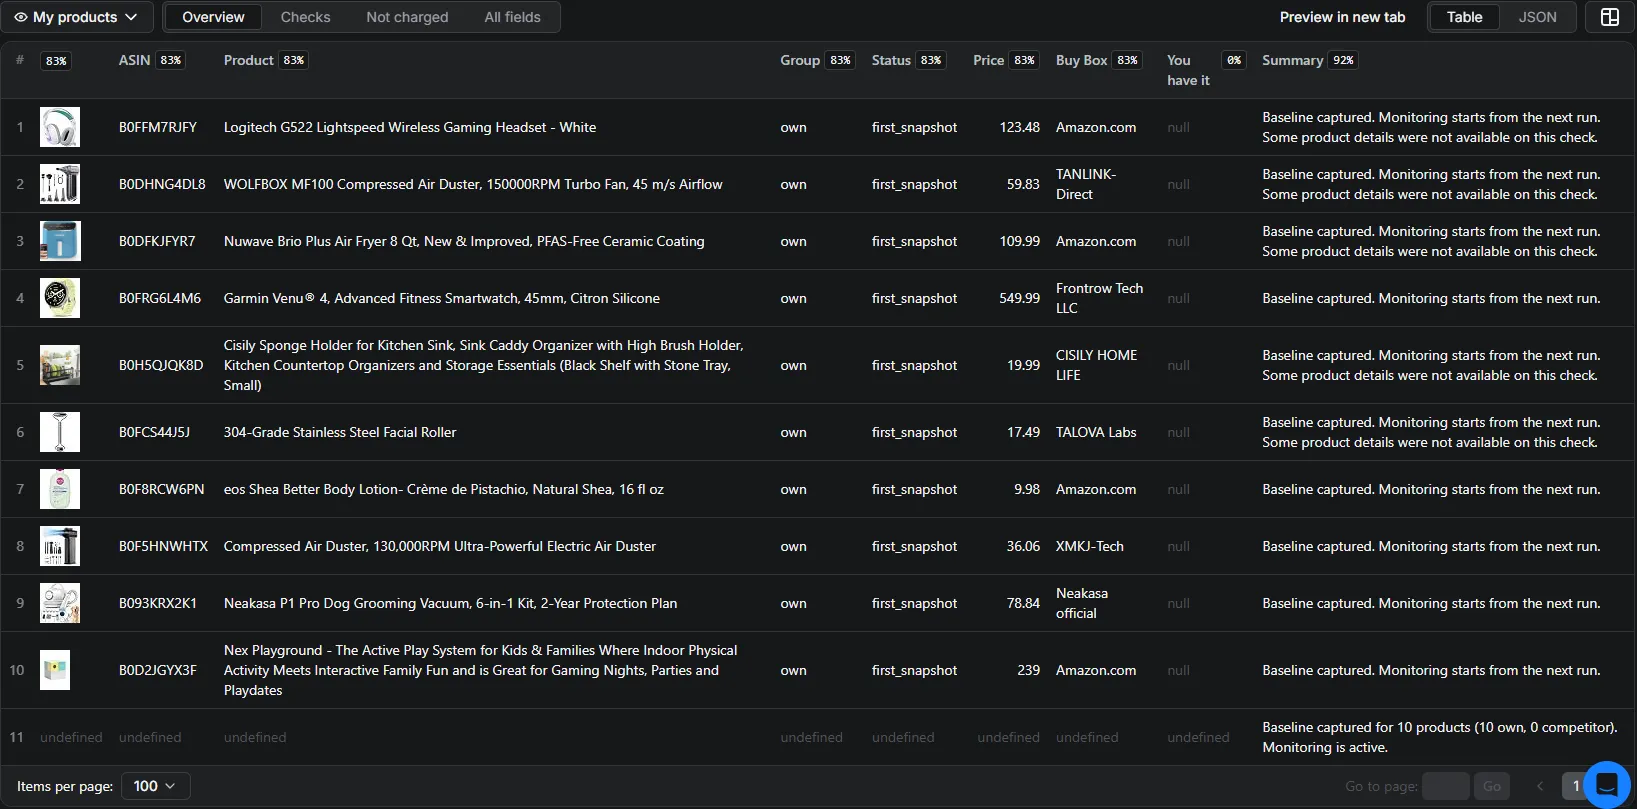Click the Go to page input field
The height and width of the screenshot is (809, 1637).
pos(1445,786)
